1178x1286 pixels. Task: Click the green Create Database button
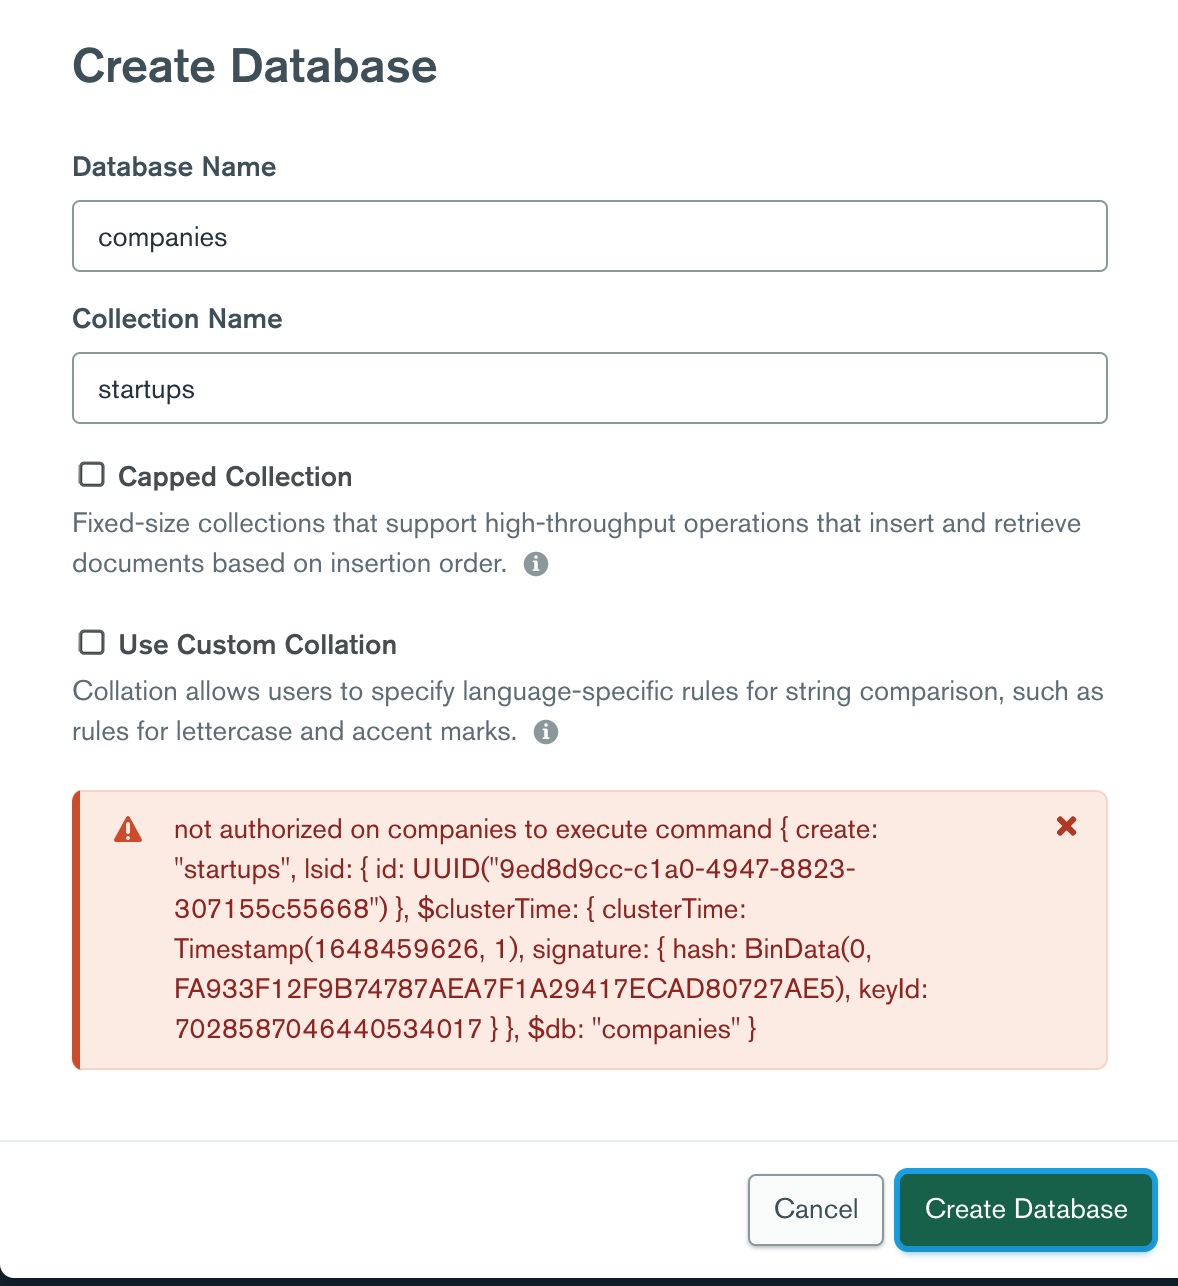[1026, 1209]
